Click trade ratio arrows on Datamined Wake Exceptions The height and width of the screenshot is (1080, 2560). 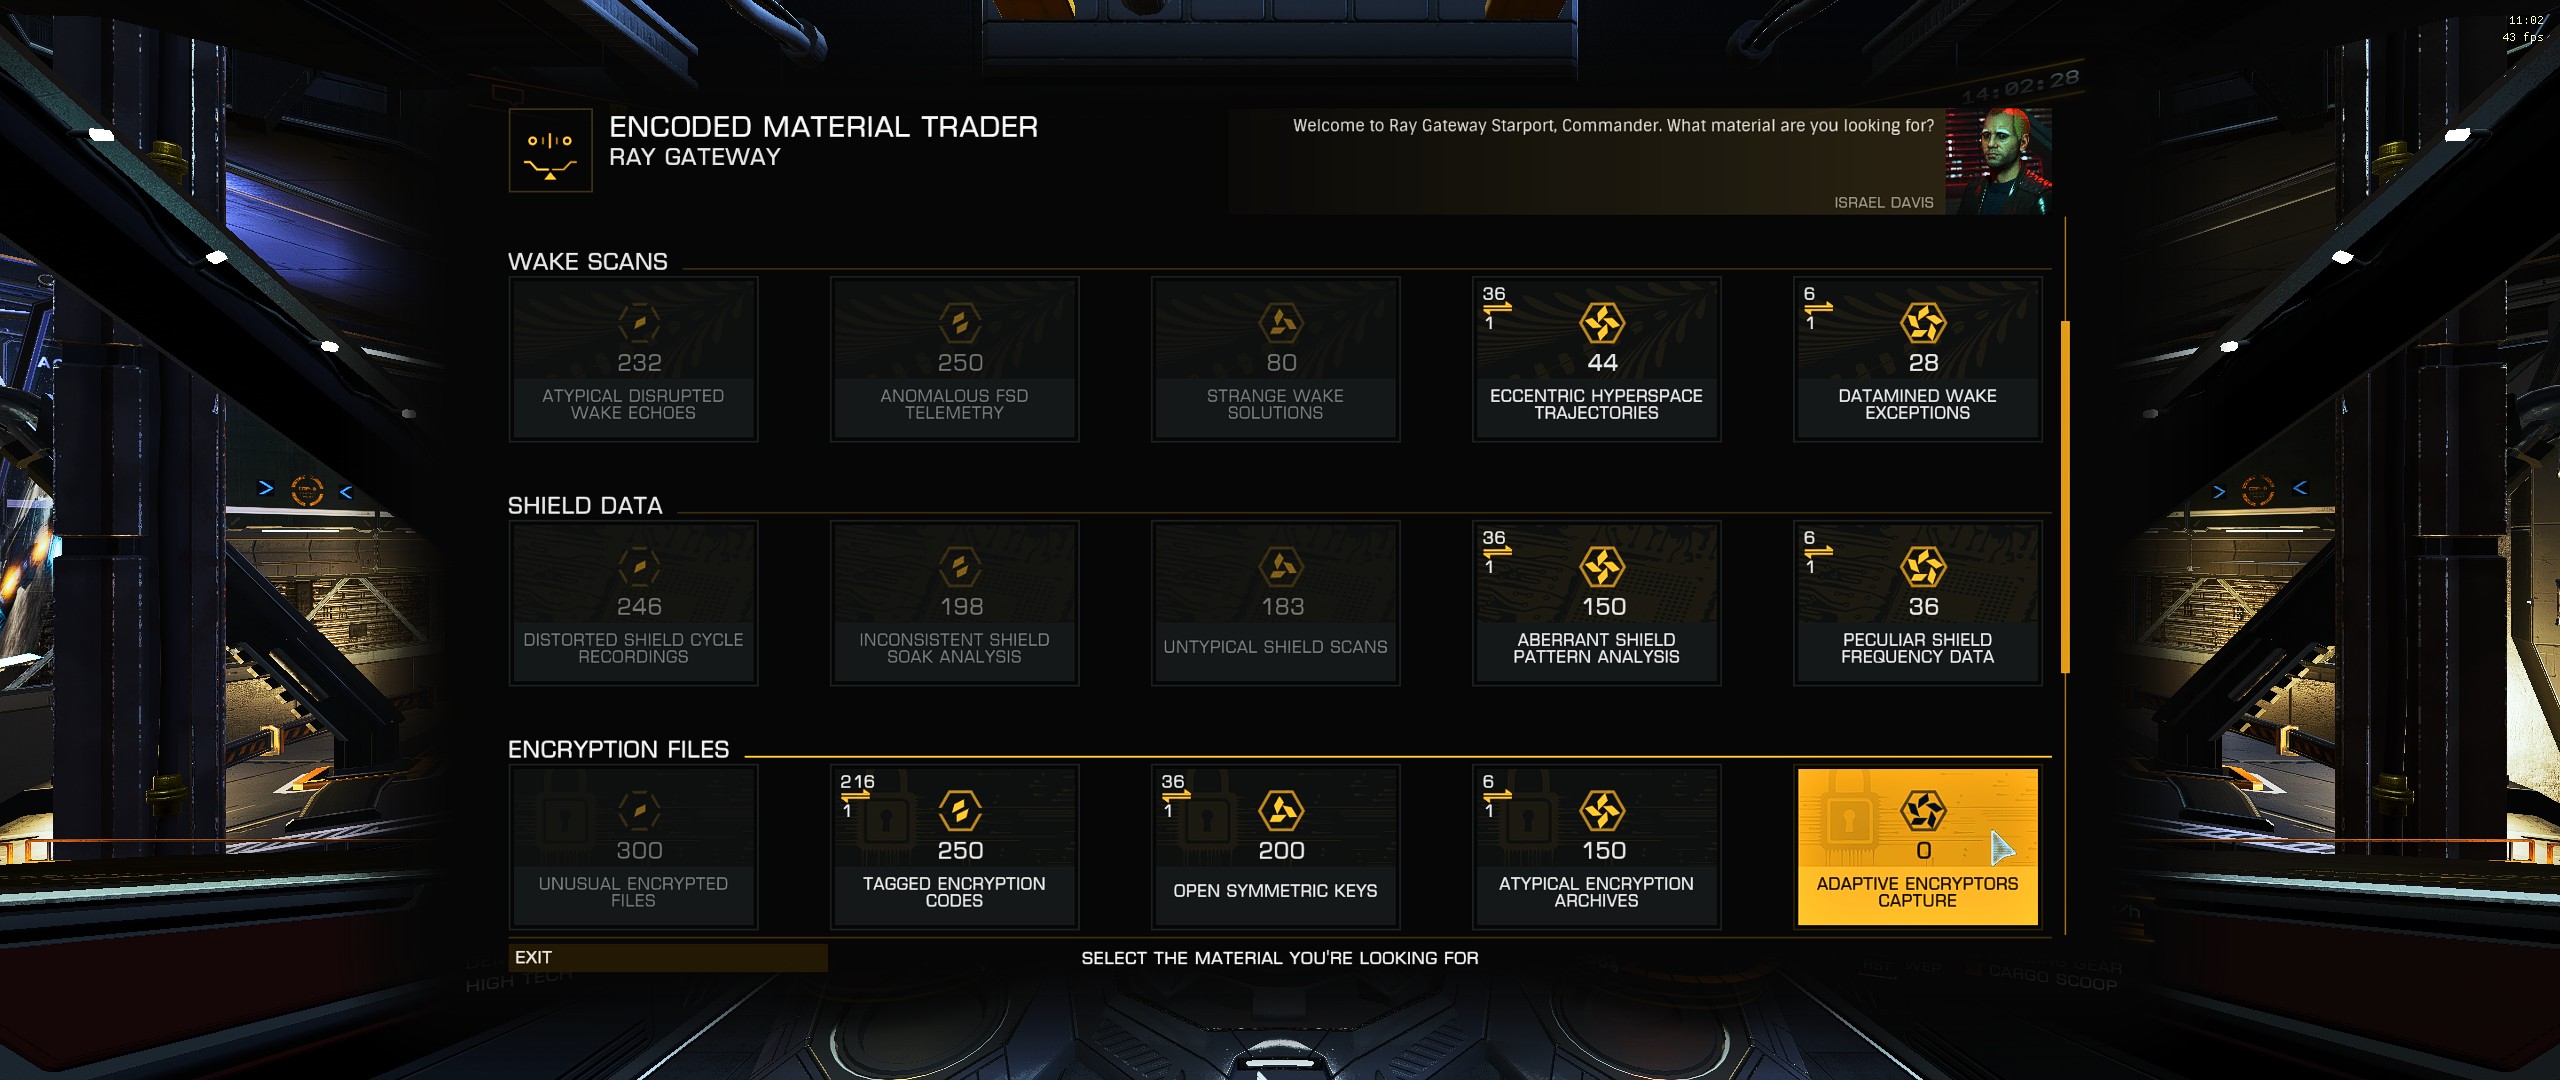[1818, 308]
